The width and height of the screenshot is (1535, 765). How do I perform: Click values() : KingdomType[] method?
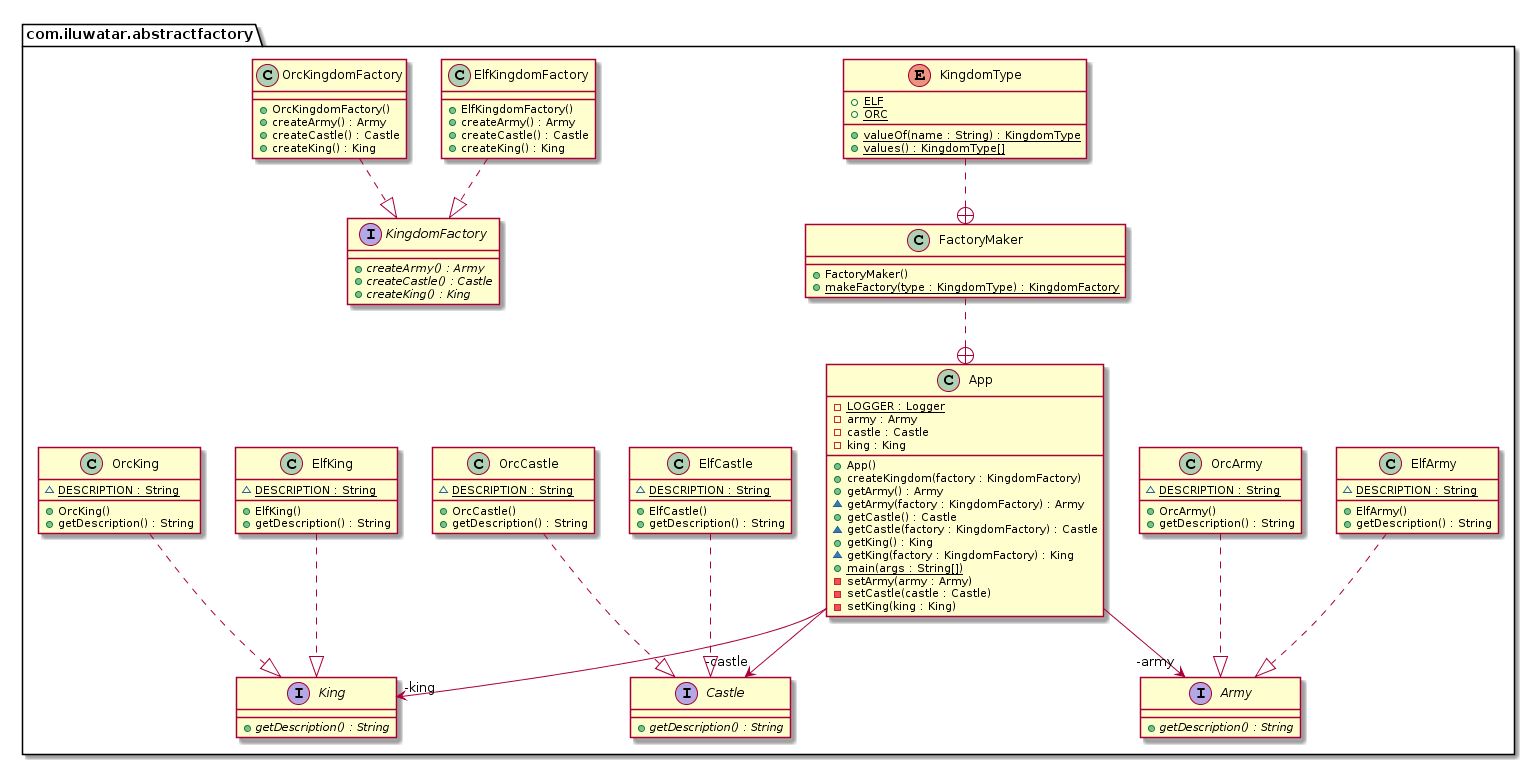coord(934,148)
